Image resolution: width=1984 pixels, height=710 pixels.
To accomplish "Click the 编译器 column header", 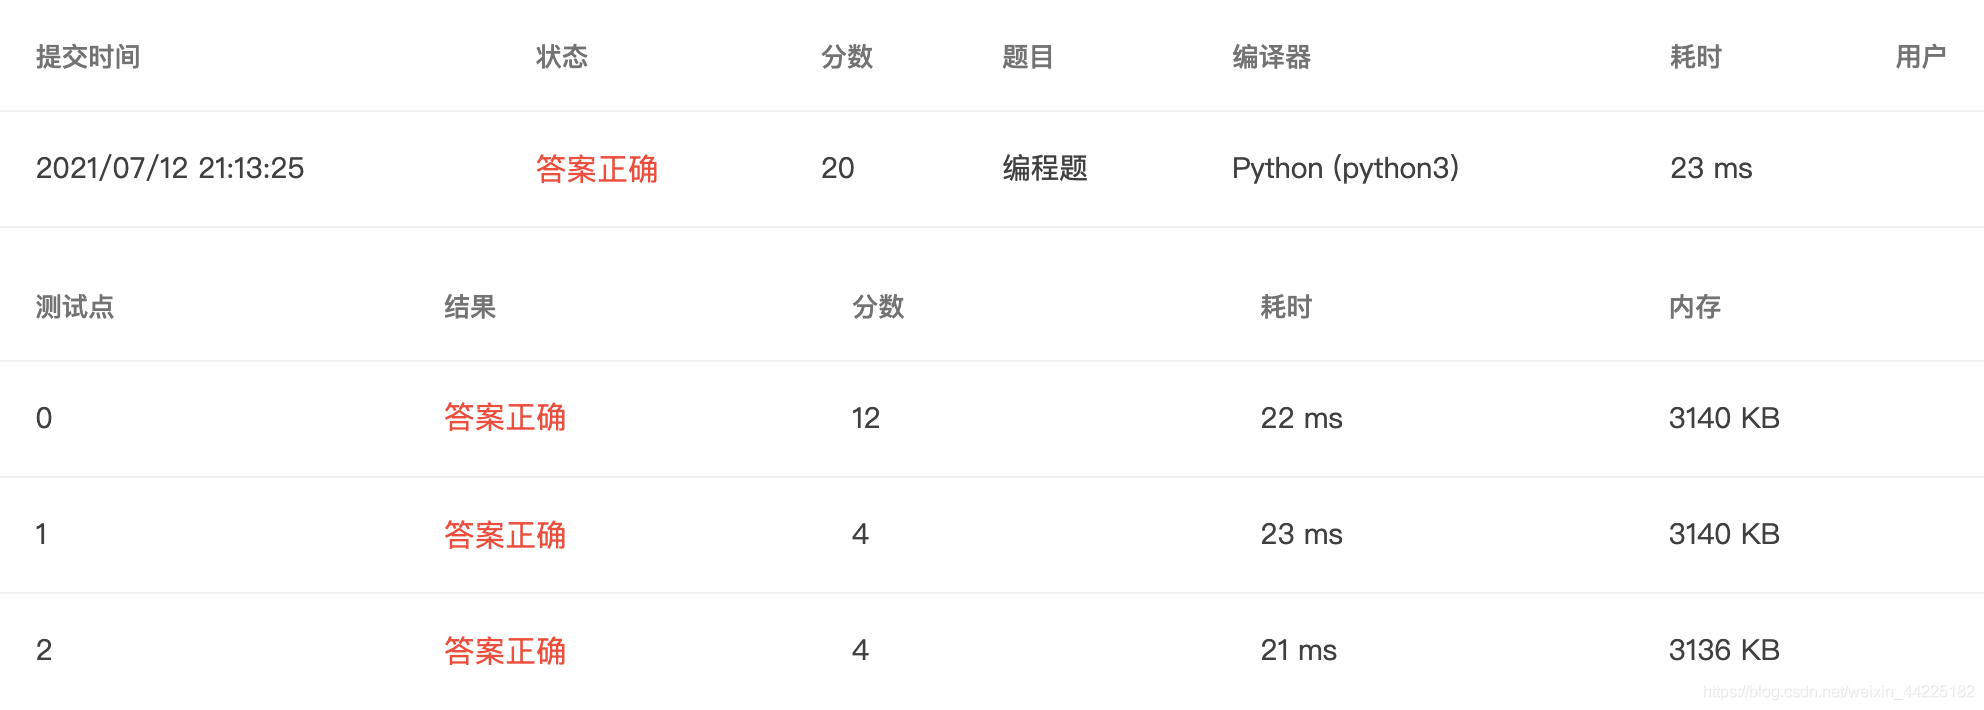I will [x=1271, y=57].
